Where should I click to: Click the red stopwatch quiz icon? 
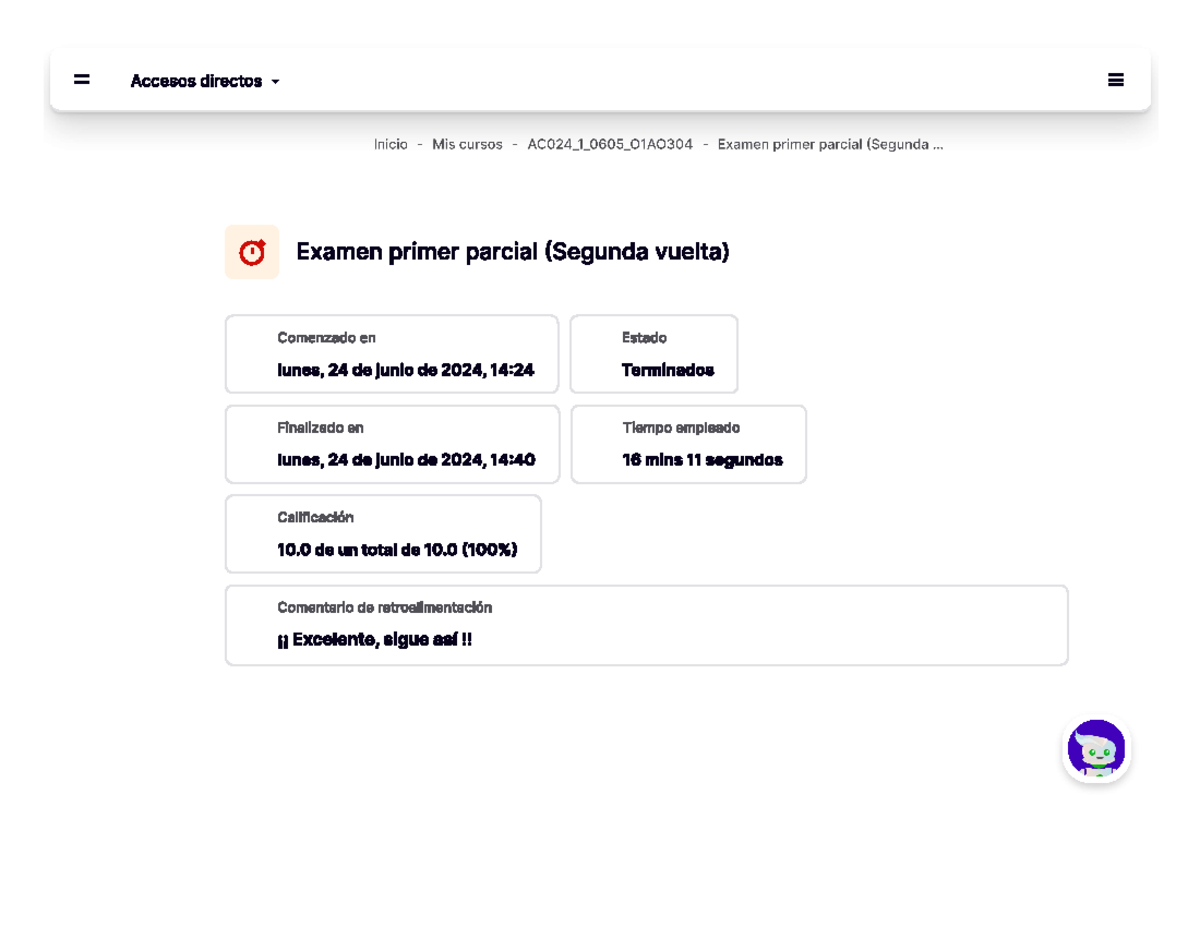(x=252, y=252)
